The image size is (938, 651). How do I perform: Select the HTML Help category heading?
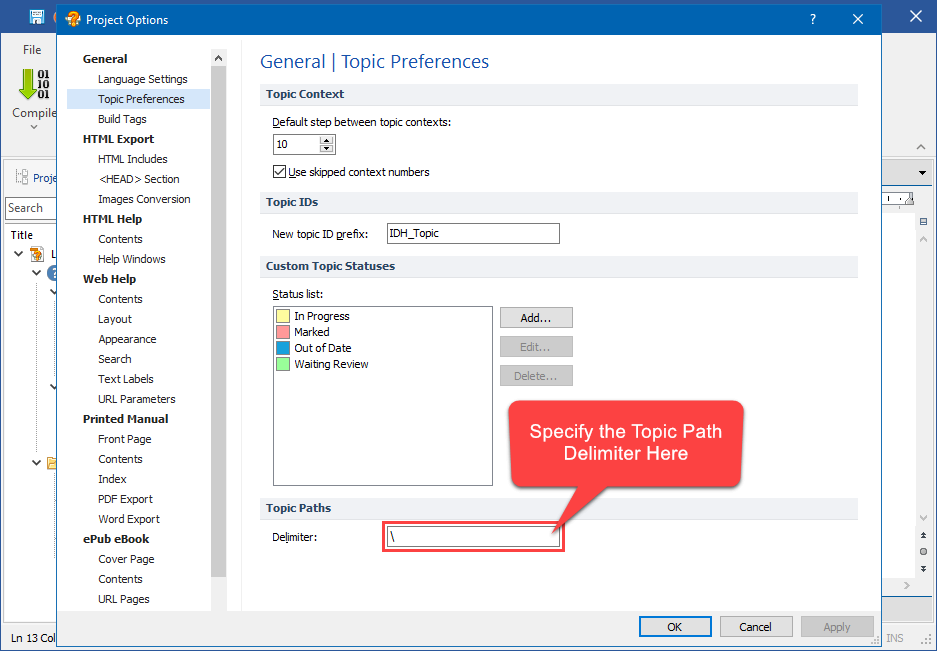click(x=112, y=219)
